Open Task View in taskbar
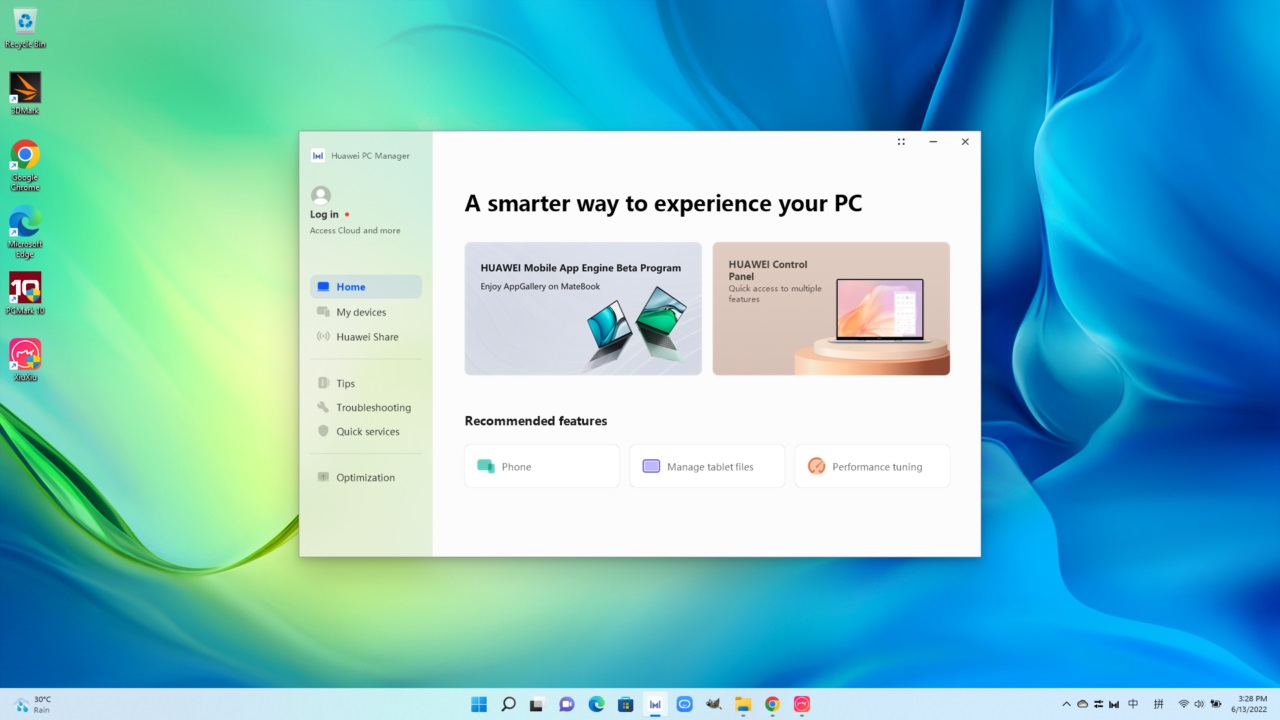Viewport: 1280px width, 720px height. point(537,704)
